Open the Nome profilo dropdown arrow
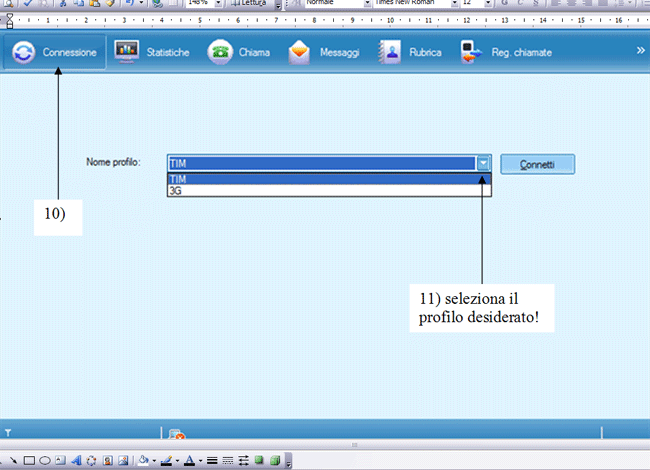Screen dimensions: 650x470 [484, 163]
